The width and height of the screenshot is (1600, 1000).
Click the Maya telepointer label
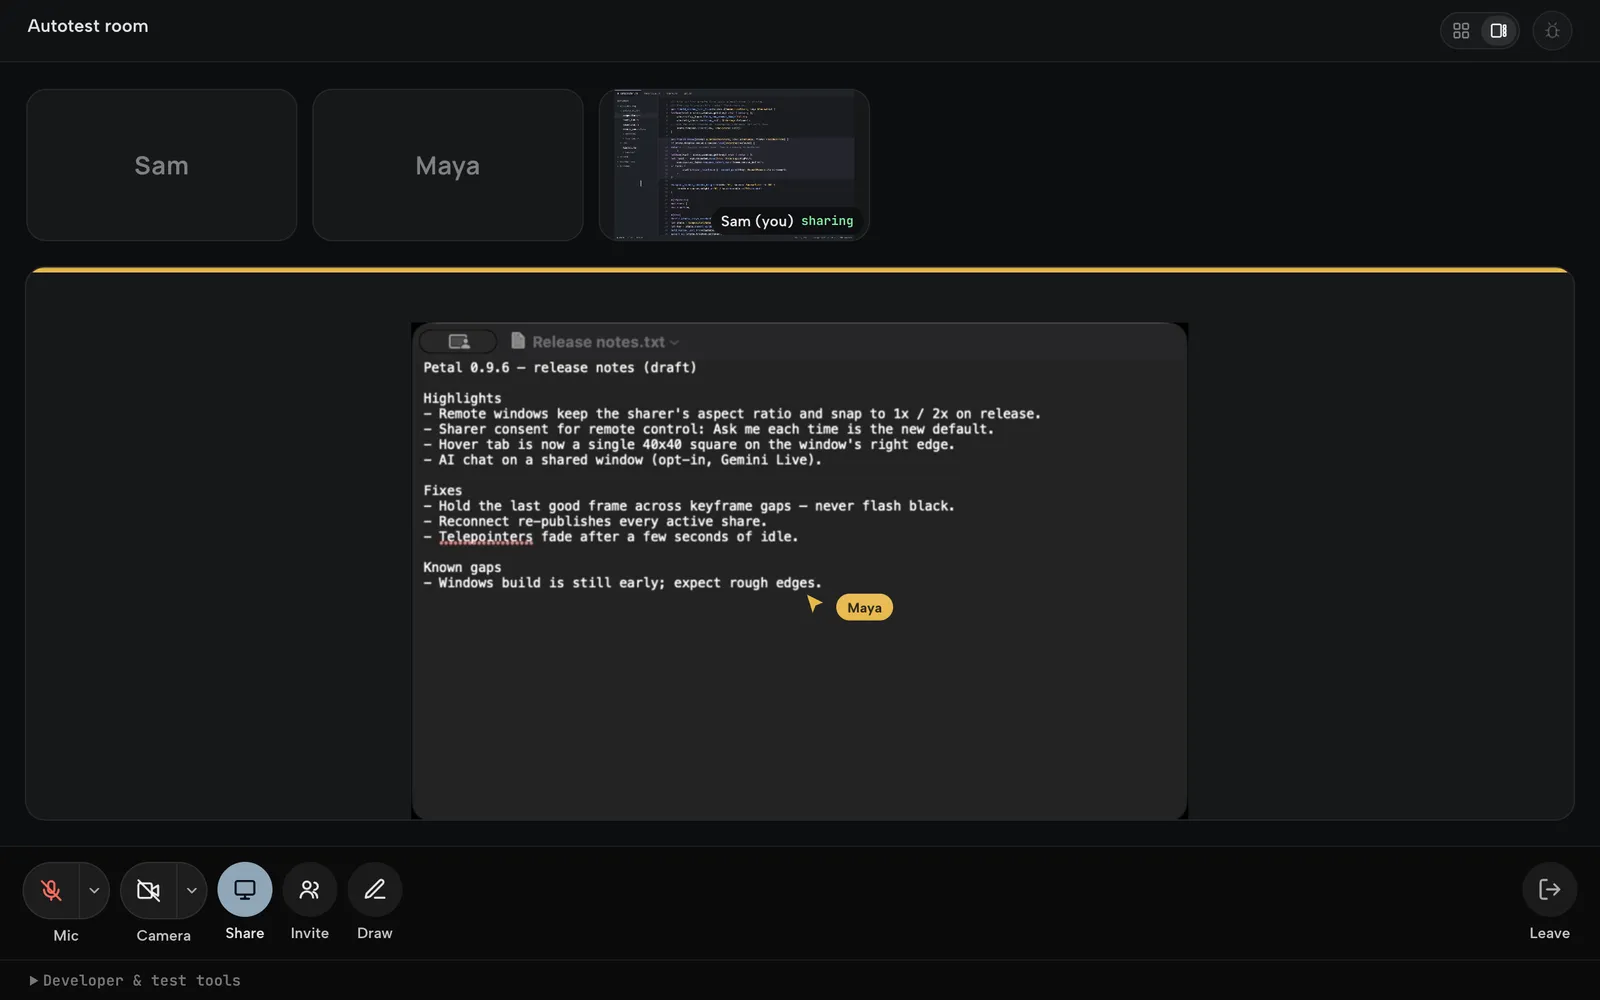click(864, 608)
